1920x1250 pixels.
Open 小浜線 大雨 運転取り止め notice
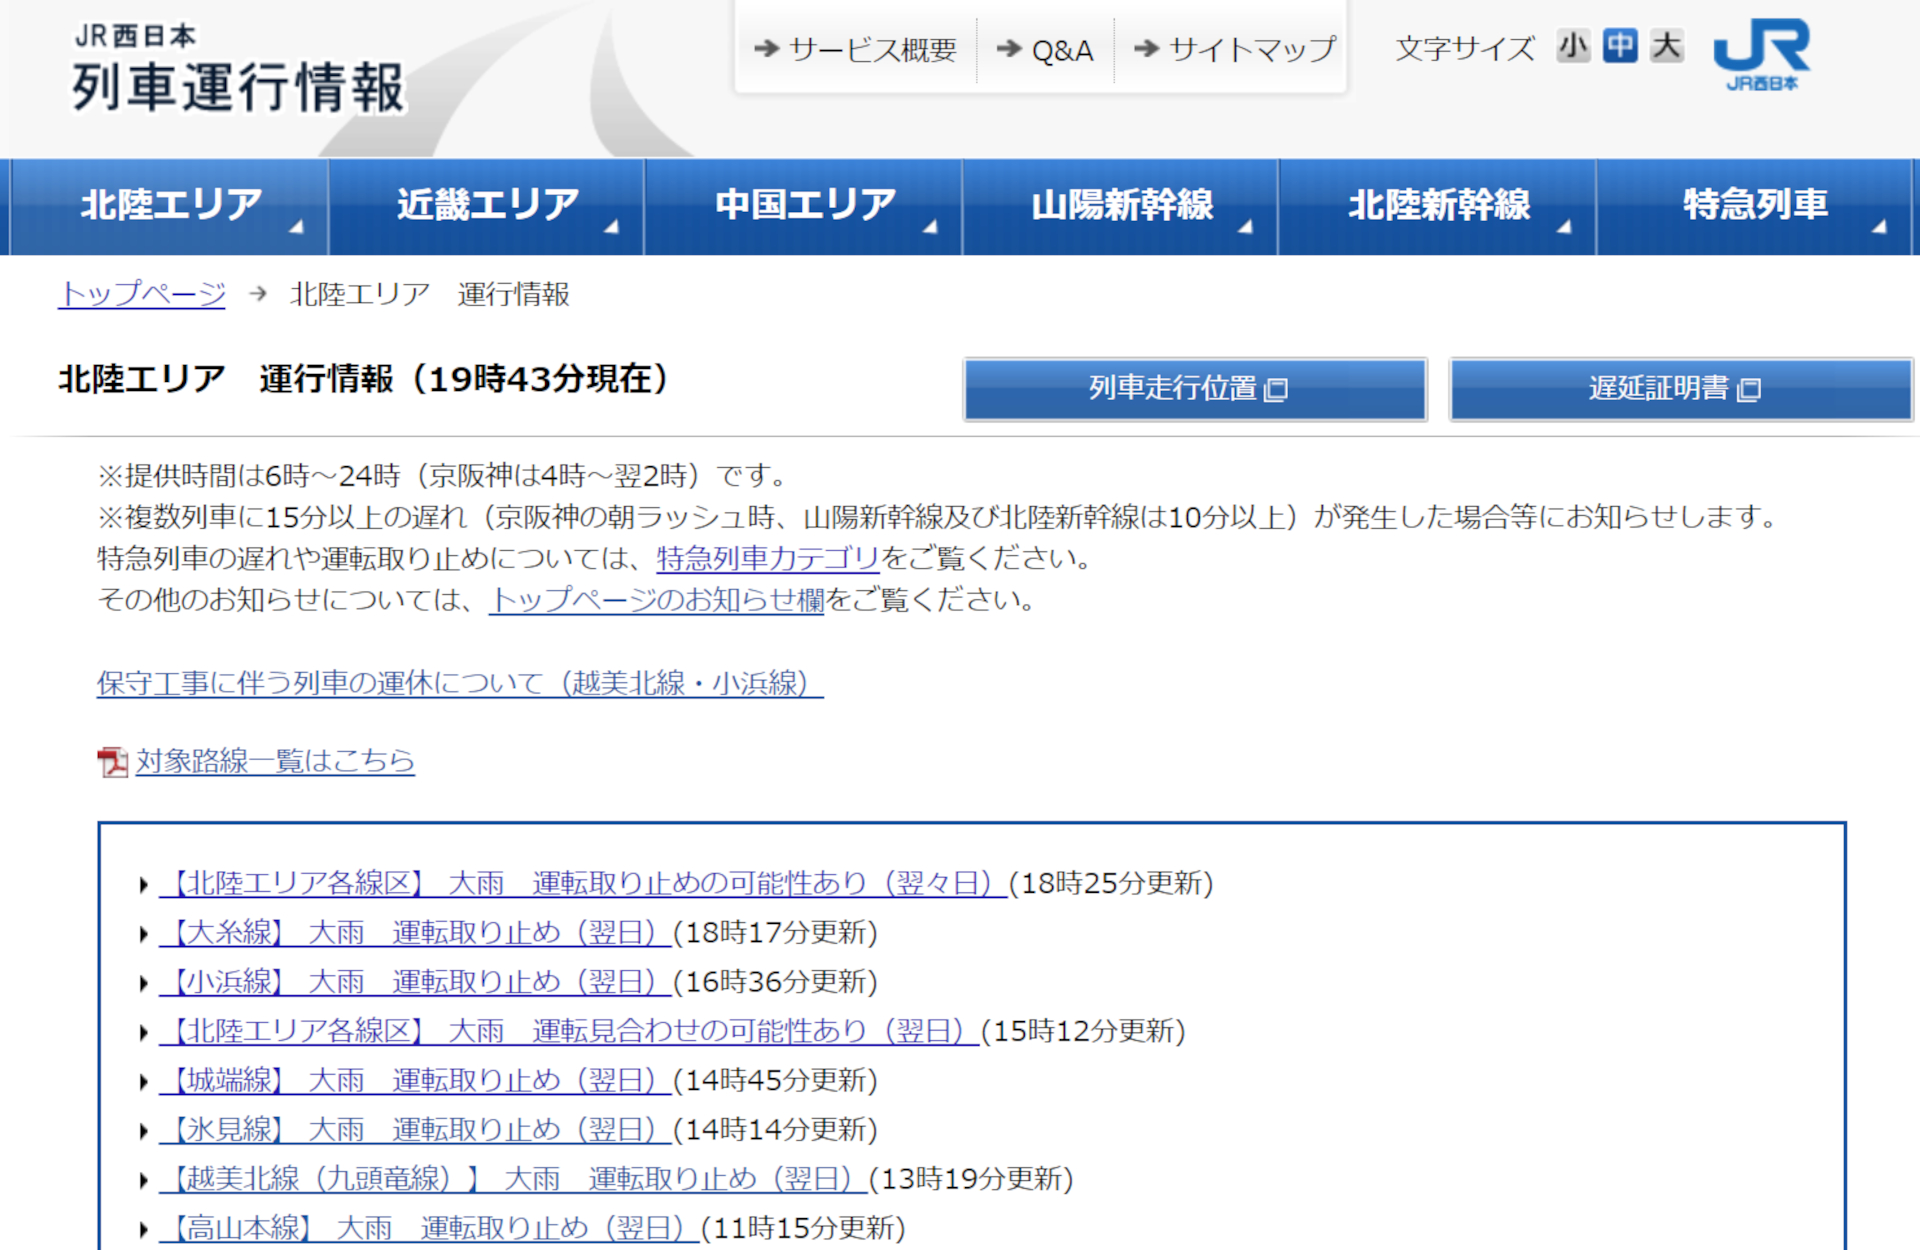click(x=415, y=982)
